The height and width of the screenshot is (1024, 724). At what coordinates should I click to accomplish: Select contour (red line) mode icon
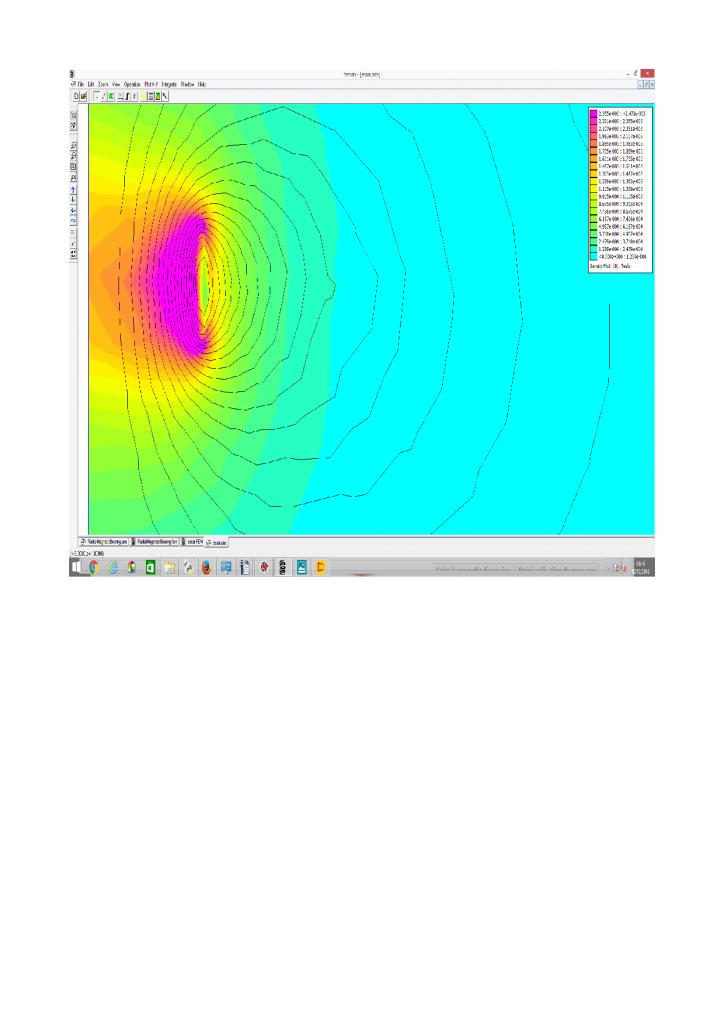click(103, 96)
